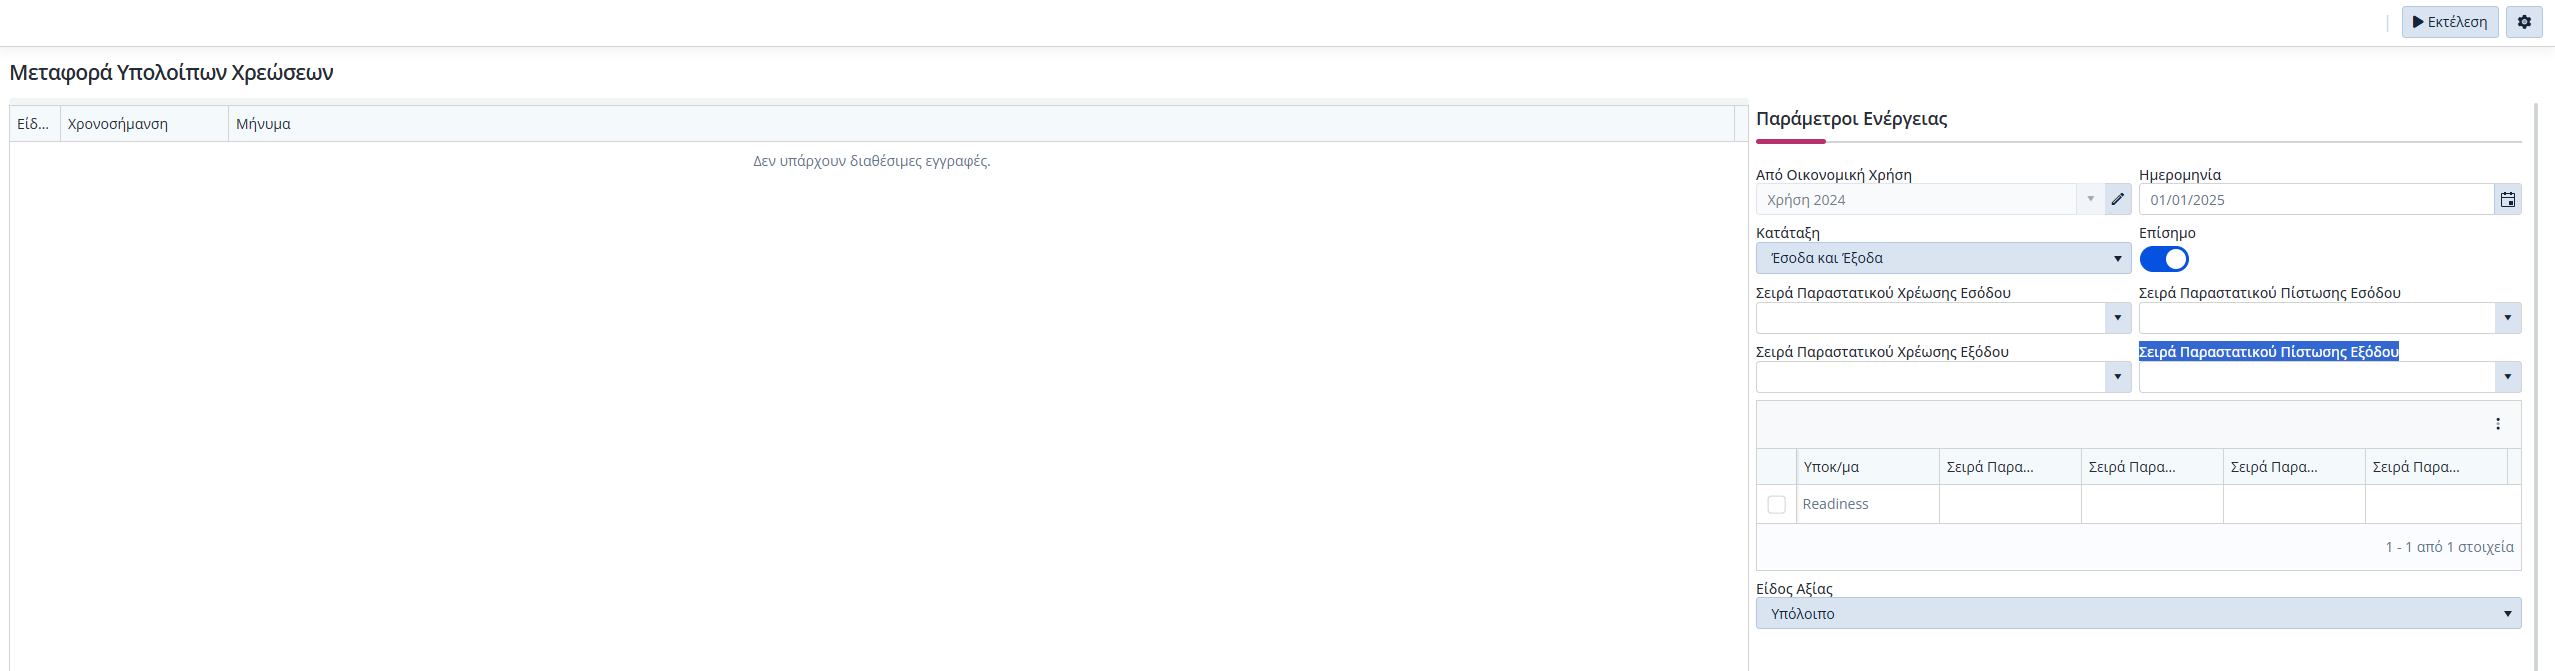This screenshot has height=671, width=2555.
Task: Click the Υποκ/μα column header
Action: coord(1866,467)
